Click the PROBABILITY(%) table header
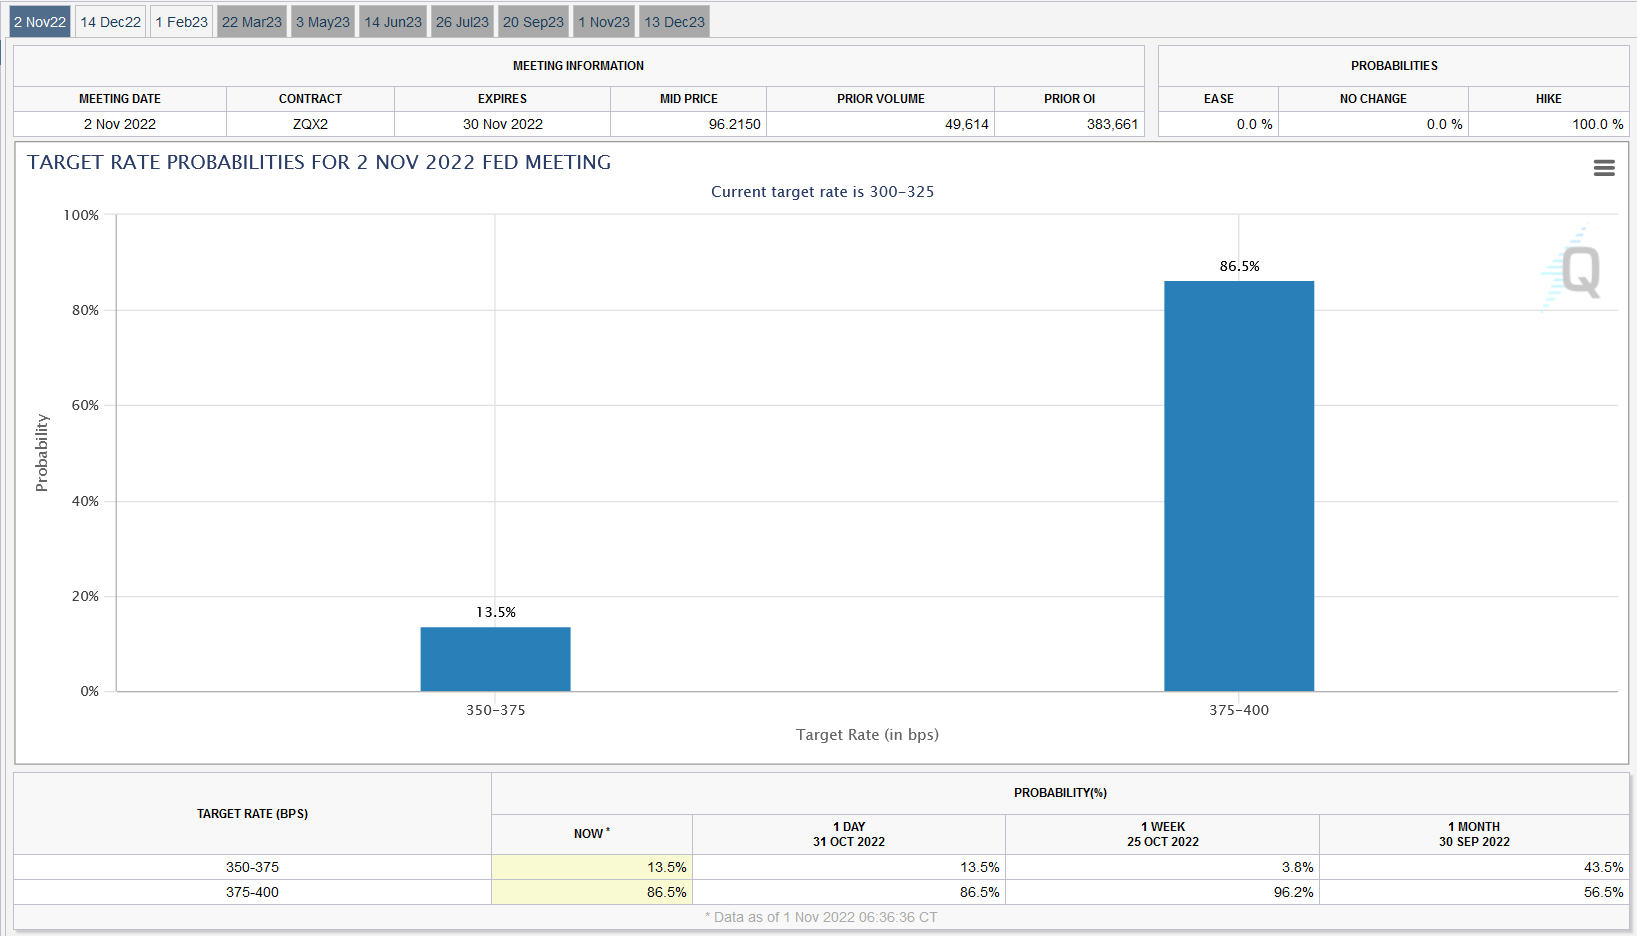Screen dimensions: 1637x936 click(x=1060, y=793)
